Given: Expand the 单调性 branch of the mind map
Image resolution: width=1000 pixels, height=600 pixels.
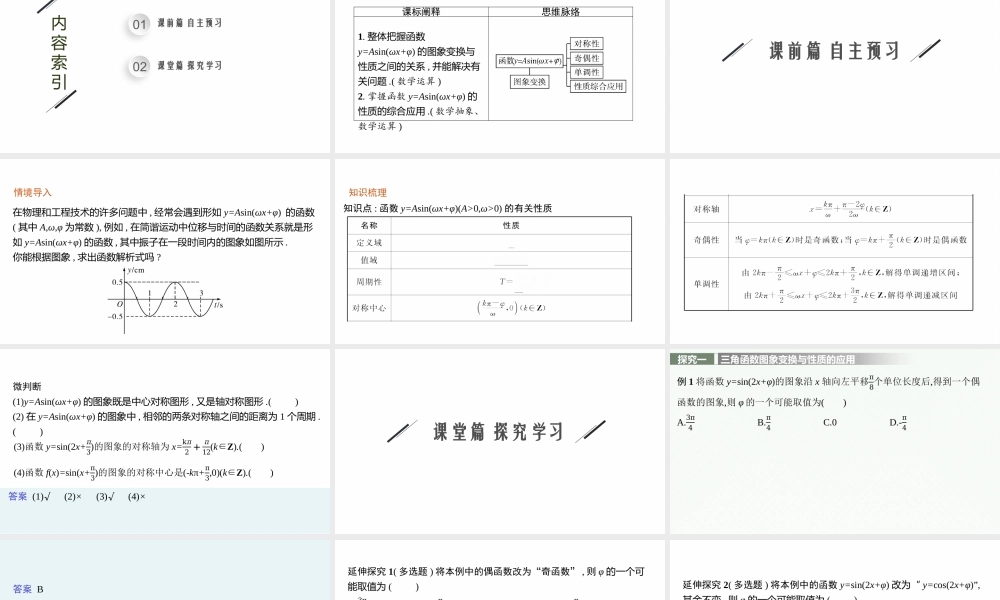Looking at the screenshot, I should coord(586,72).
